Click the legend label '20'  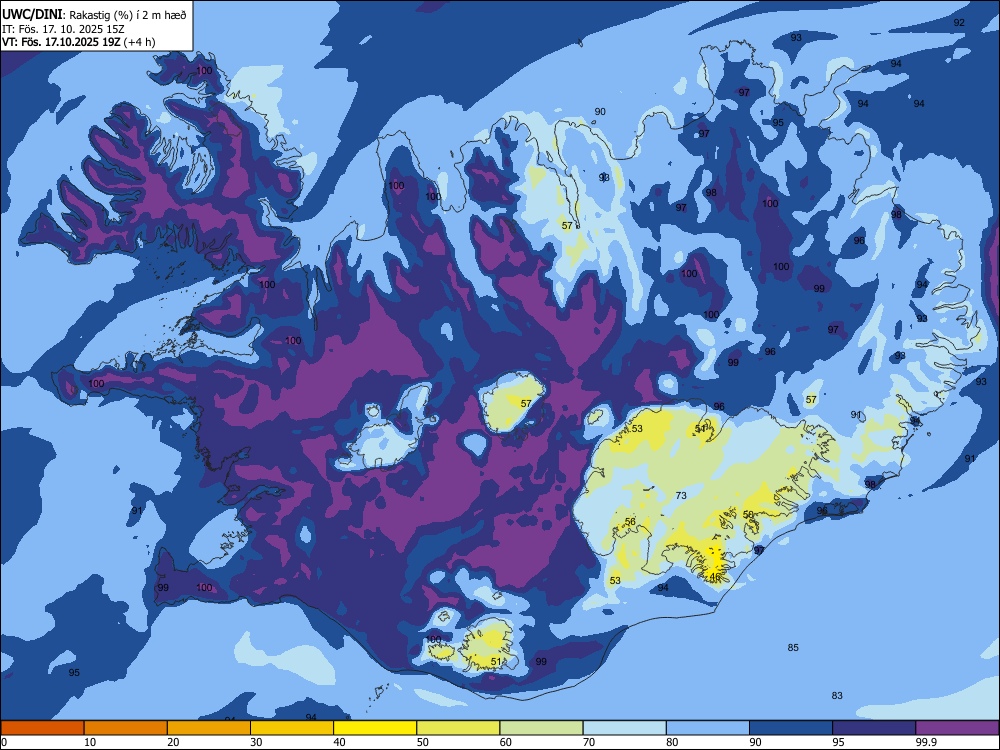click(x=173, y=742)
